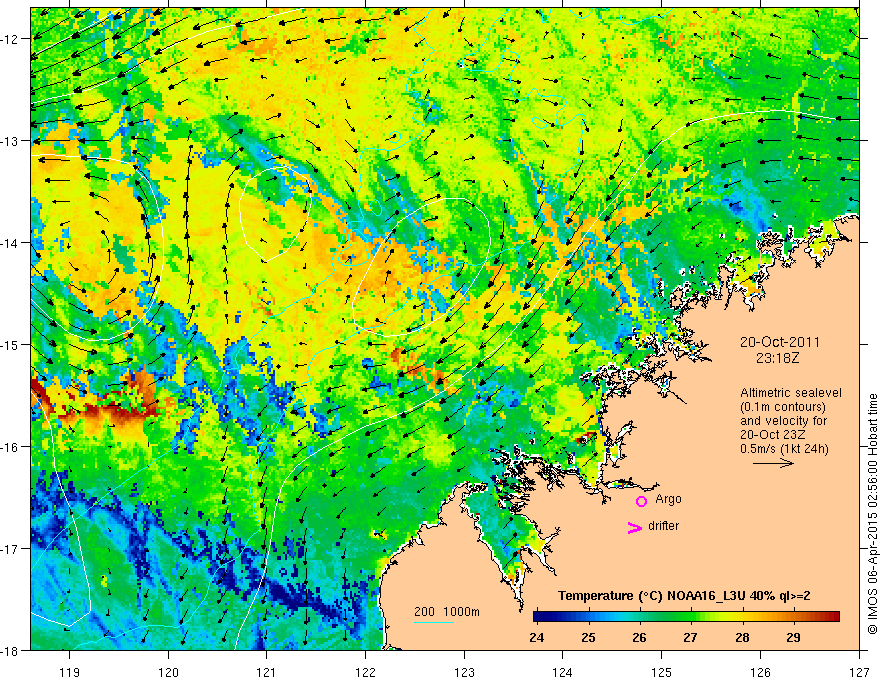880x680 pixels.
Task: Click color bar tick label 29
Action: pos(793,637)
